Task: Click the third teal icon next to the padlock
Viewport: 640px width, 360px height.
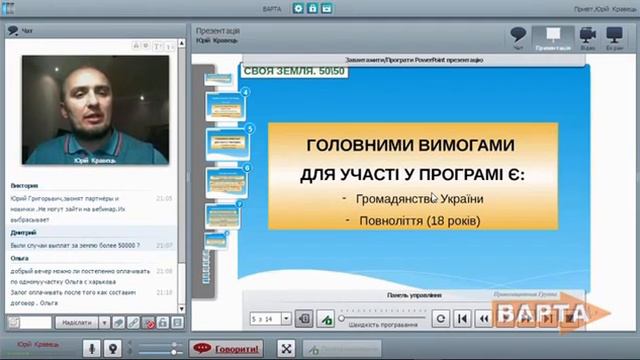Action: [327, 8]
